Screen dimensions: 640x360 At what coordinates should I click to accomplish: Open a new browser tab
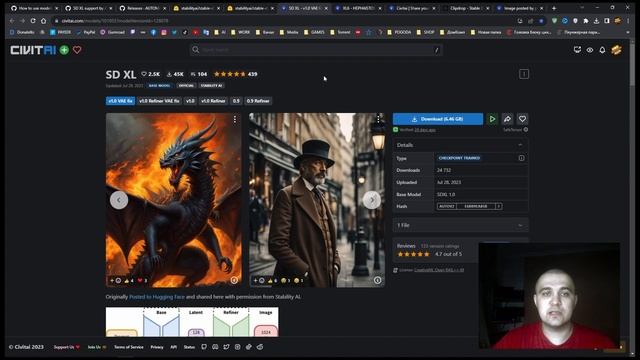click(554, 8)
